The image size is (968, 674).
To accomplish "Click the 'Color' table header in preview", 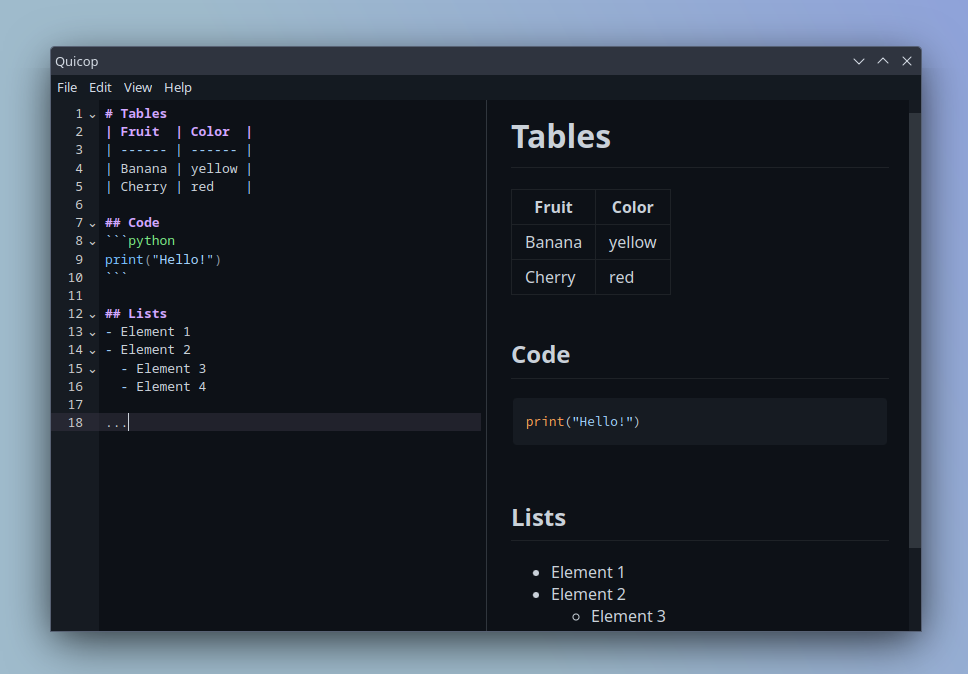I will [632, 207].
